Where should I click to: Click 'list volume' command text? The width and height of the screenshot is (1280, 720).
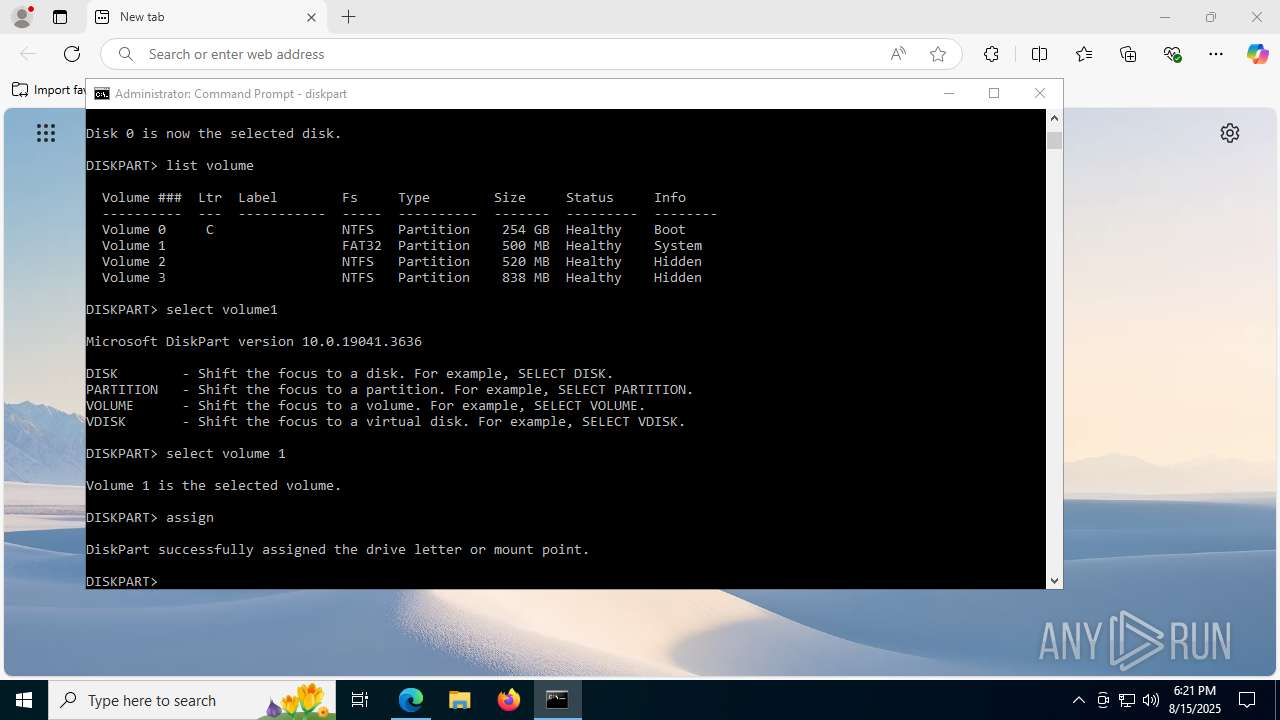tap(210, 165)
